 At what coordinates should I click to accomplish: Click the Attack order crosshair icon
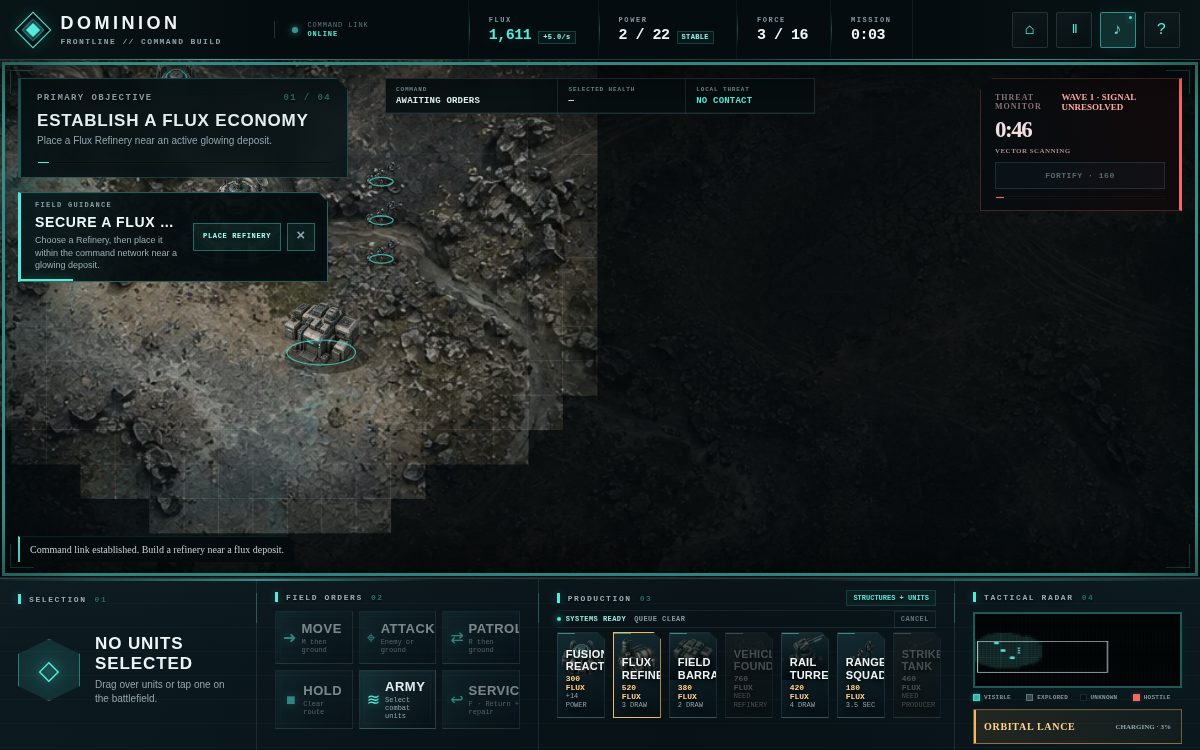coord(371,638)
